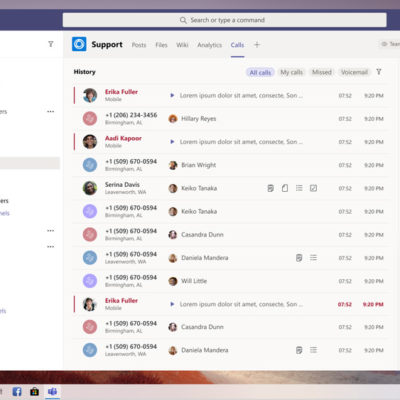The image size is (400, 400).
Task: Select the Voicemail filter pill
Action: (x=354, y=72)
